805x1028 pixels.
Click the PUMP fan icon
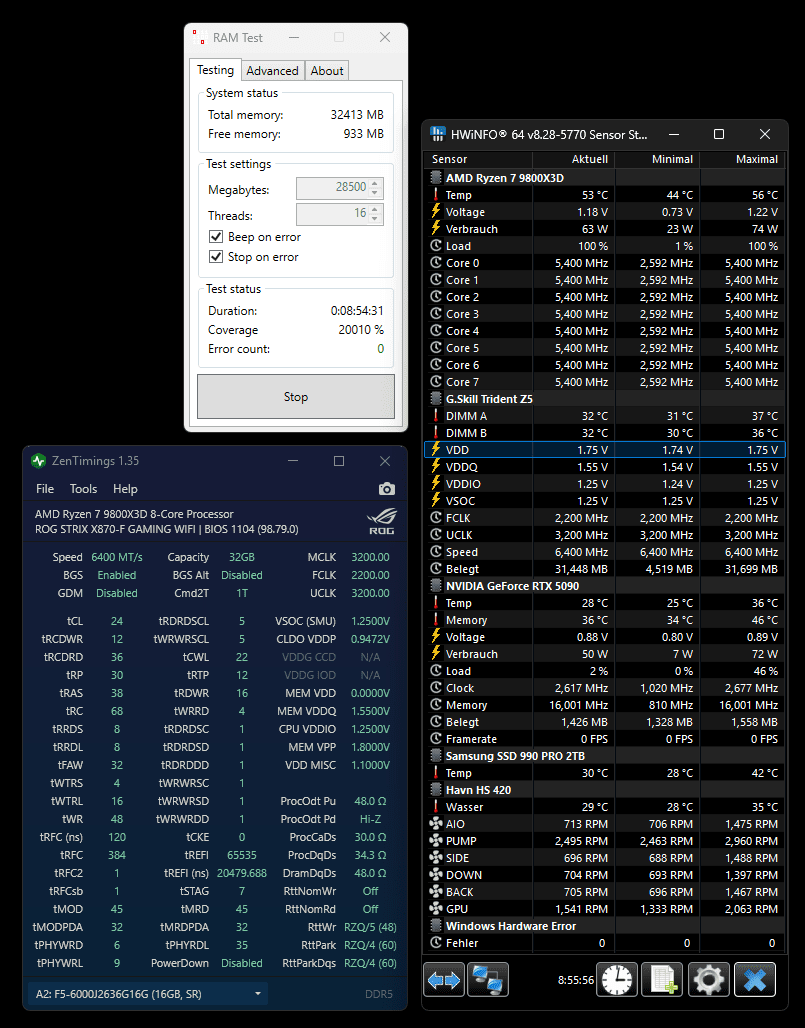coord(435,840)
